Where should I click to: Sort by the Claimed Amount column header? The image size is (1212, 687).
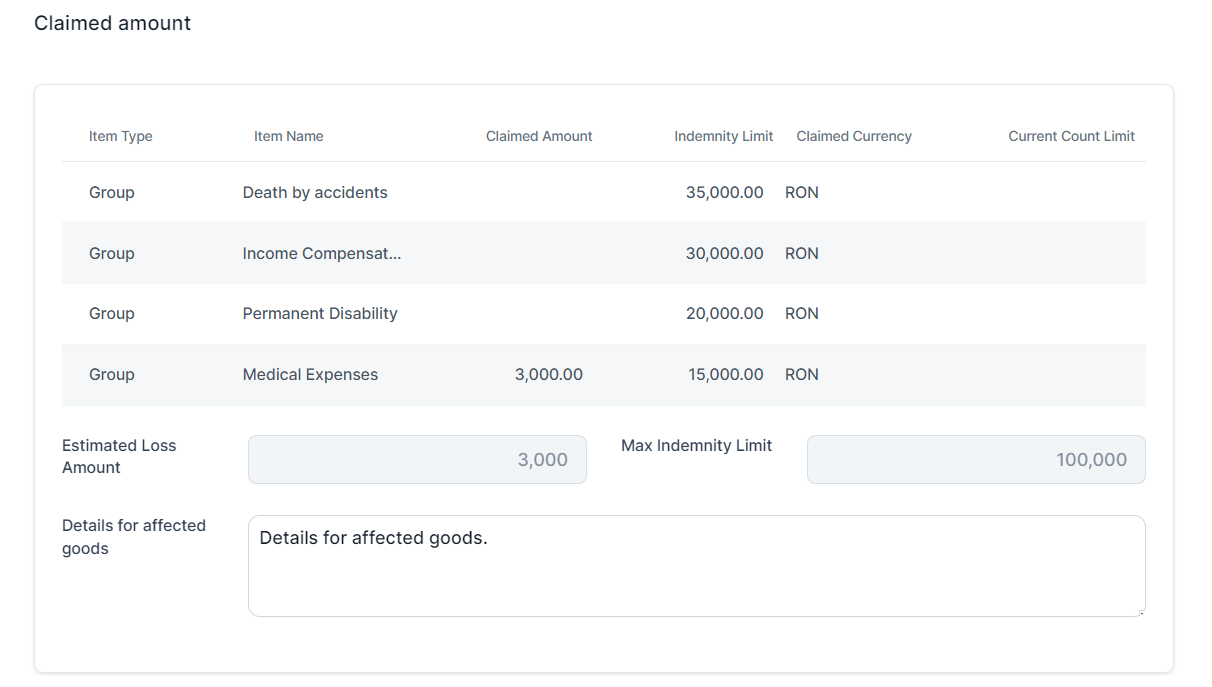pos(538,136)
